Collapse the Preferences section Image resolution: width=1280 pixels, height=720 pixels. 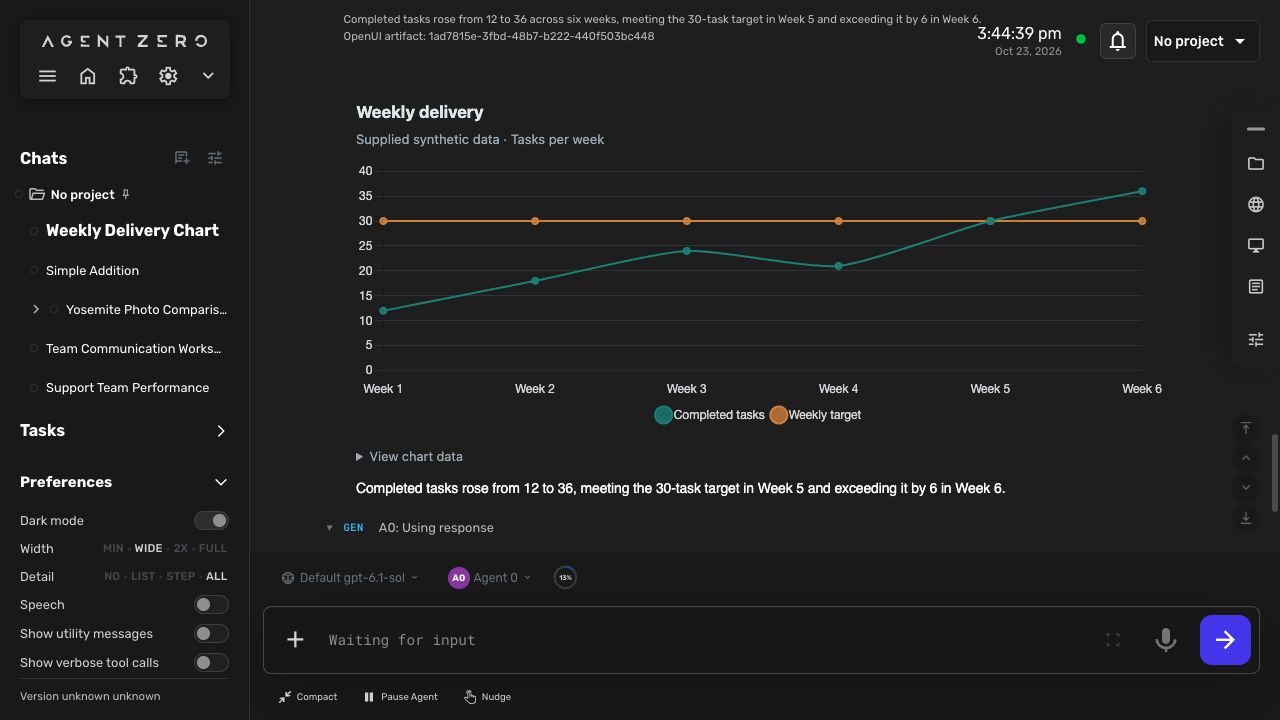221,482
